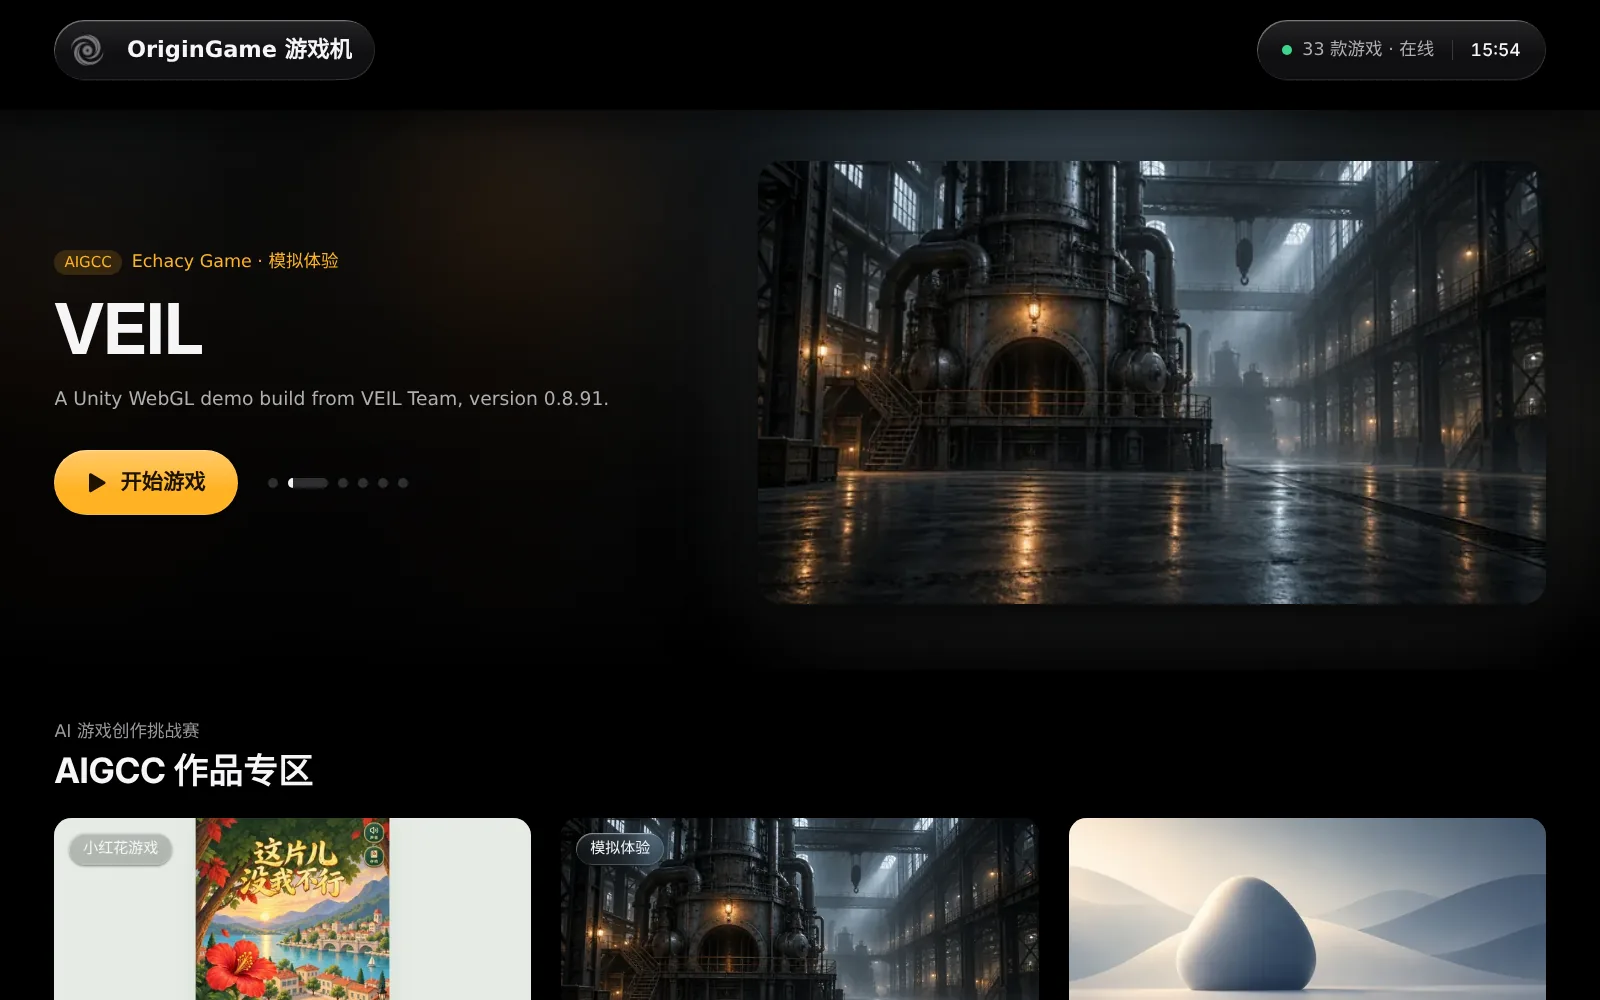This screenshot has height=1000, width=1600.
Task: Select the fifth carousel indicator dot
Action: point(383,483)
